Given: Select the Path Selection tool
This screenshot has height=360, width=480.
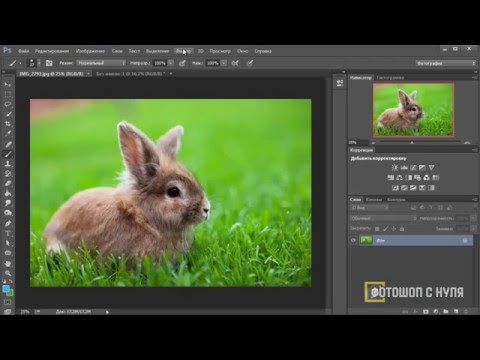Looking at the screenshot, I should pos(8,243).
